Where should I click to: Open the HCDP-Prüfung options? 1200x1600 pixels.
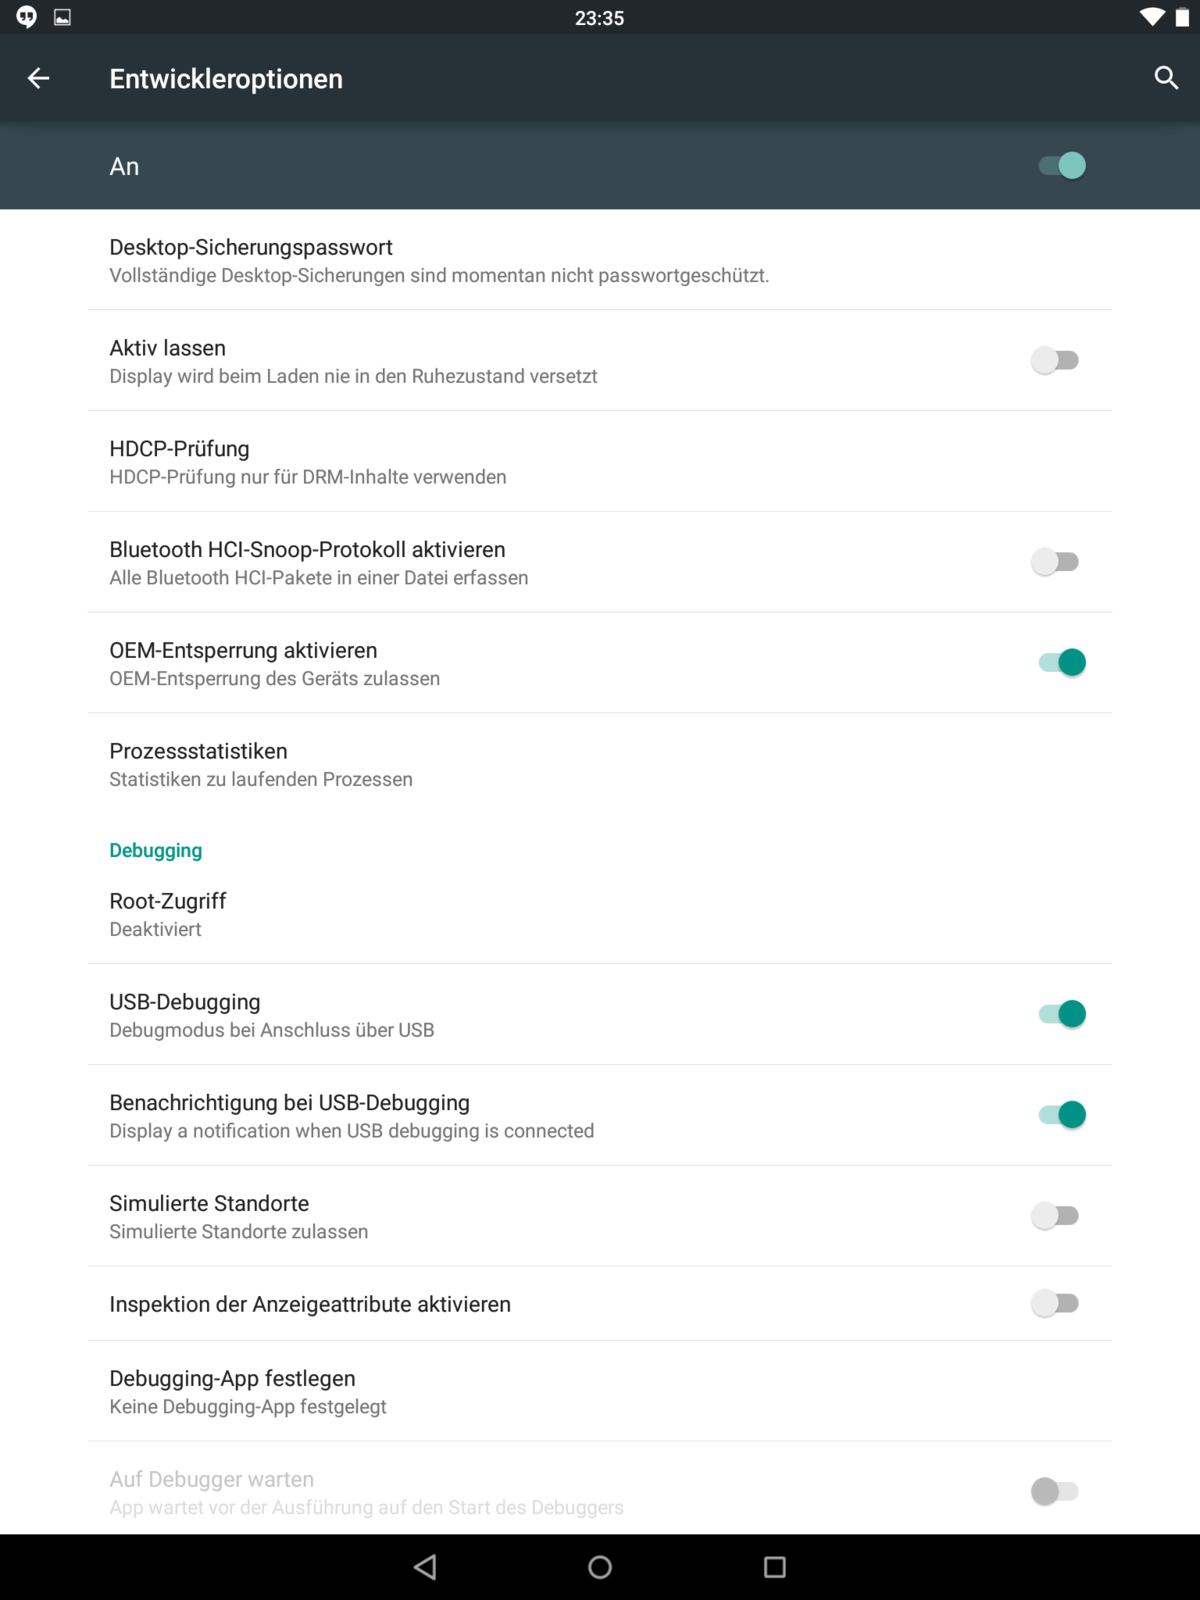pyautogui.click(x=308, y=462)
